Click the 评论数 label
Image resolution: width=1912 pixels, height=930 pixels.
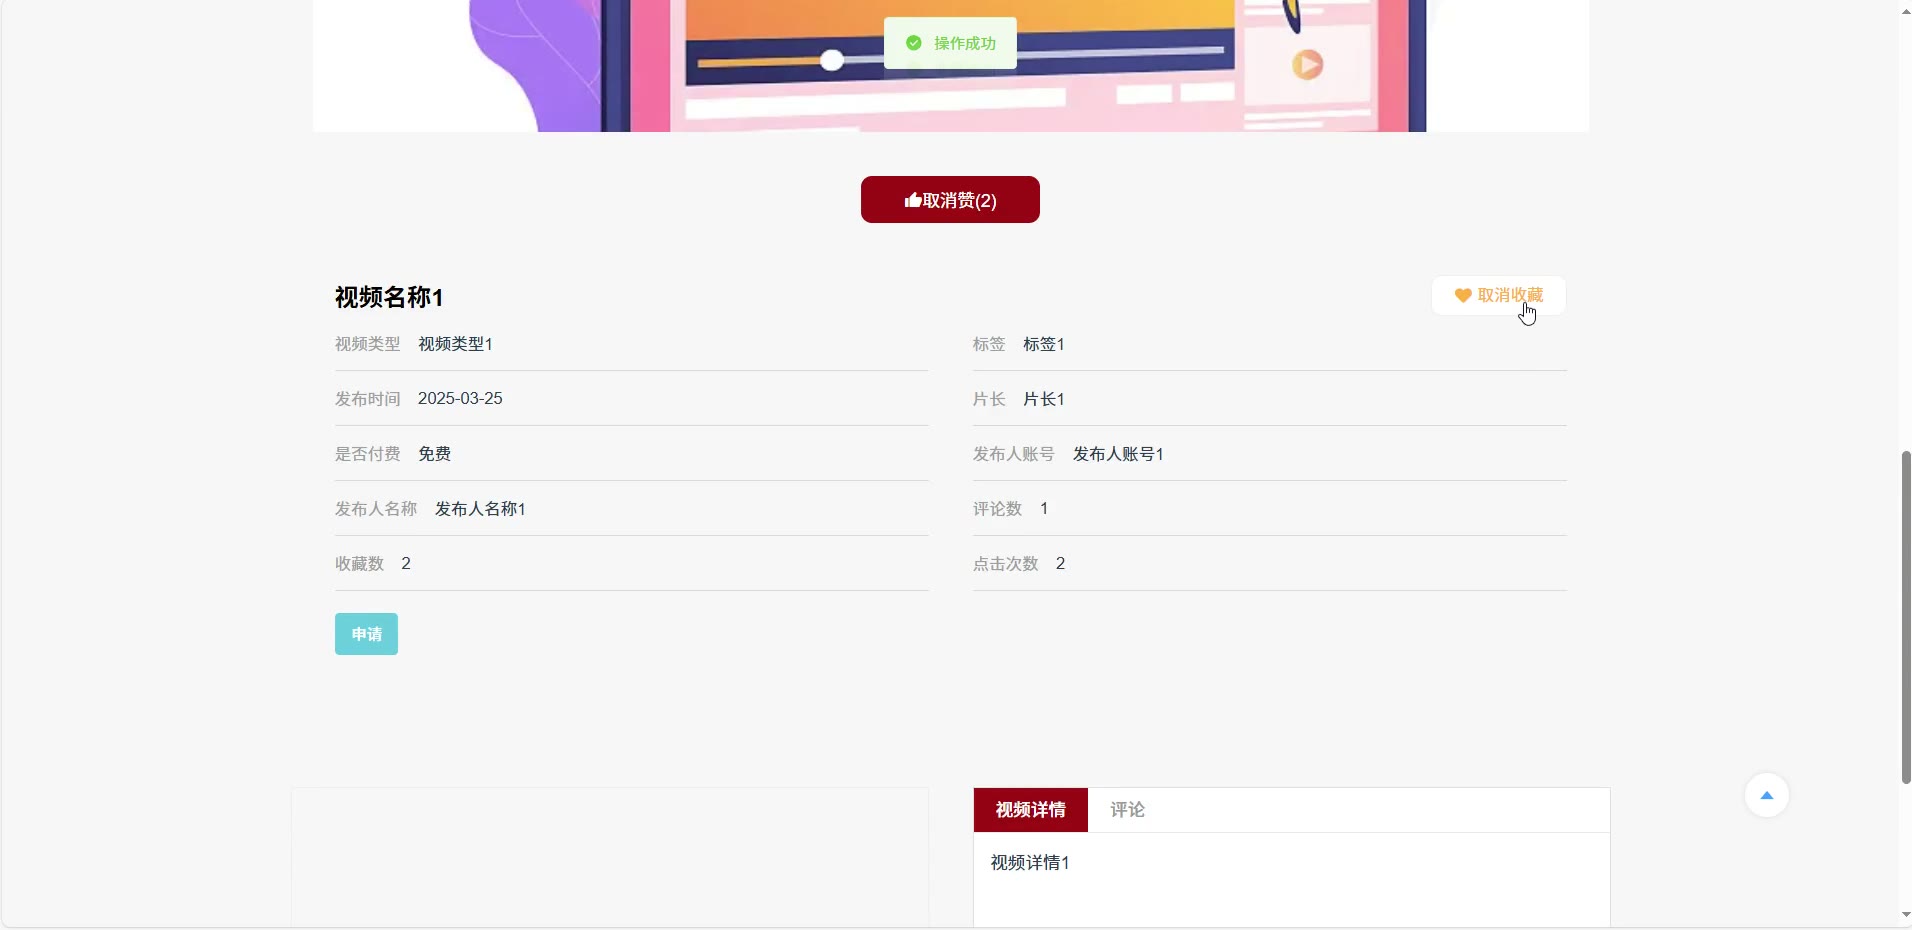point(997,509)
